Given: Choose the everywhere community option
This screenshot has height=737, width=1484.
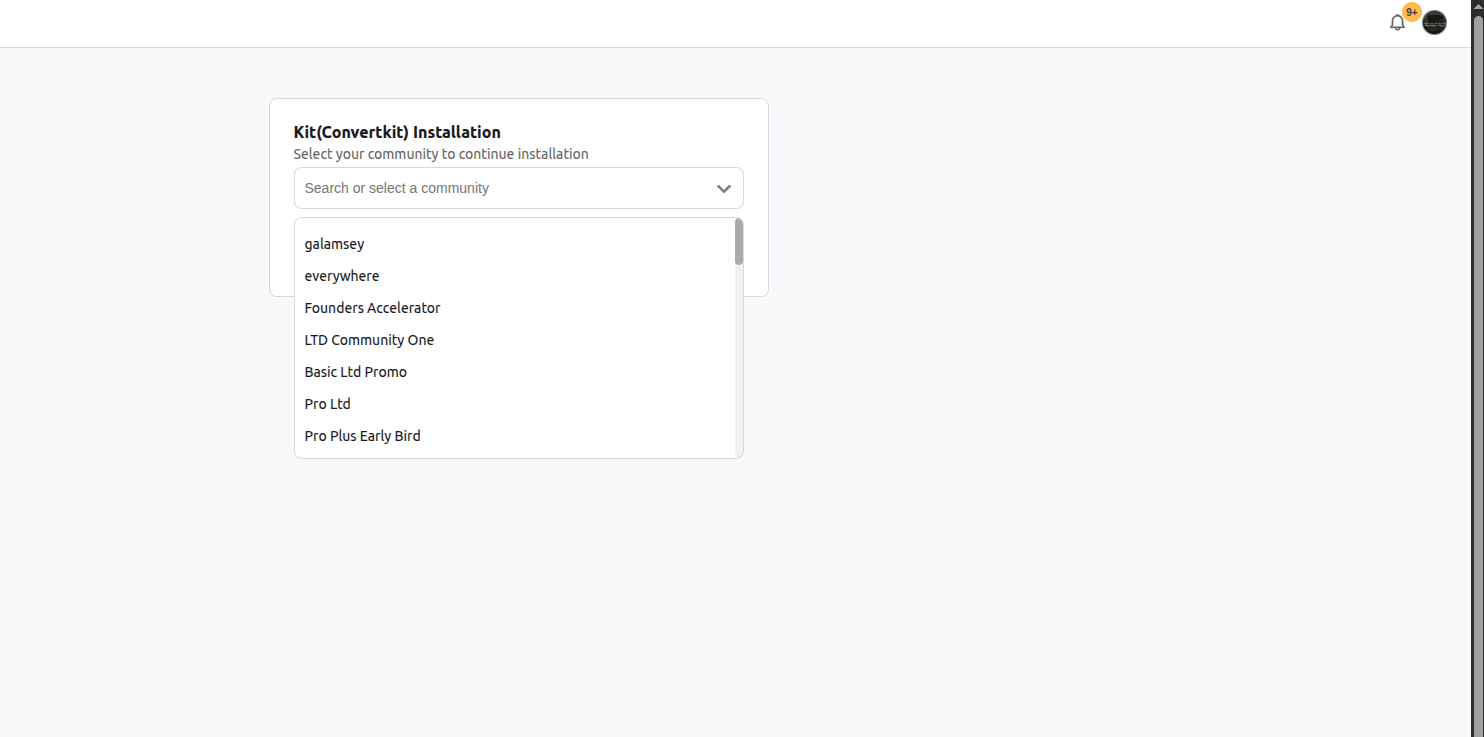Looking at the screenshot, I should tap(342, 276).
